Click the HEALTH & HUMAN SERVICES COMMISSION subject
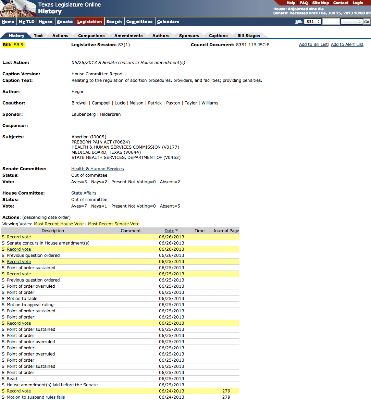The width and height of the screenshot is (371, 400). point(126,147)
